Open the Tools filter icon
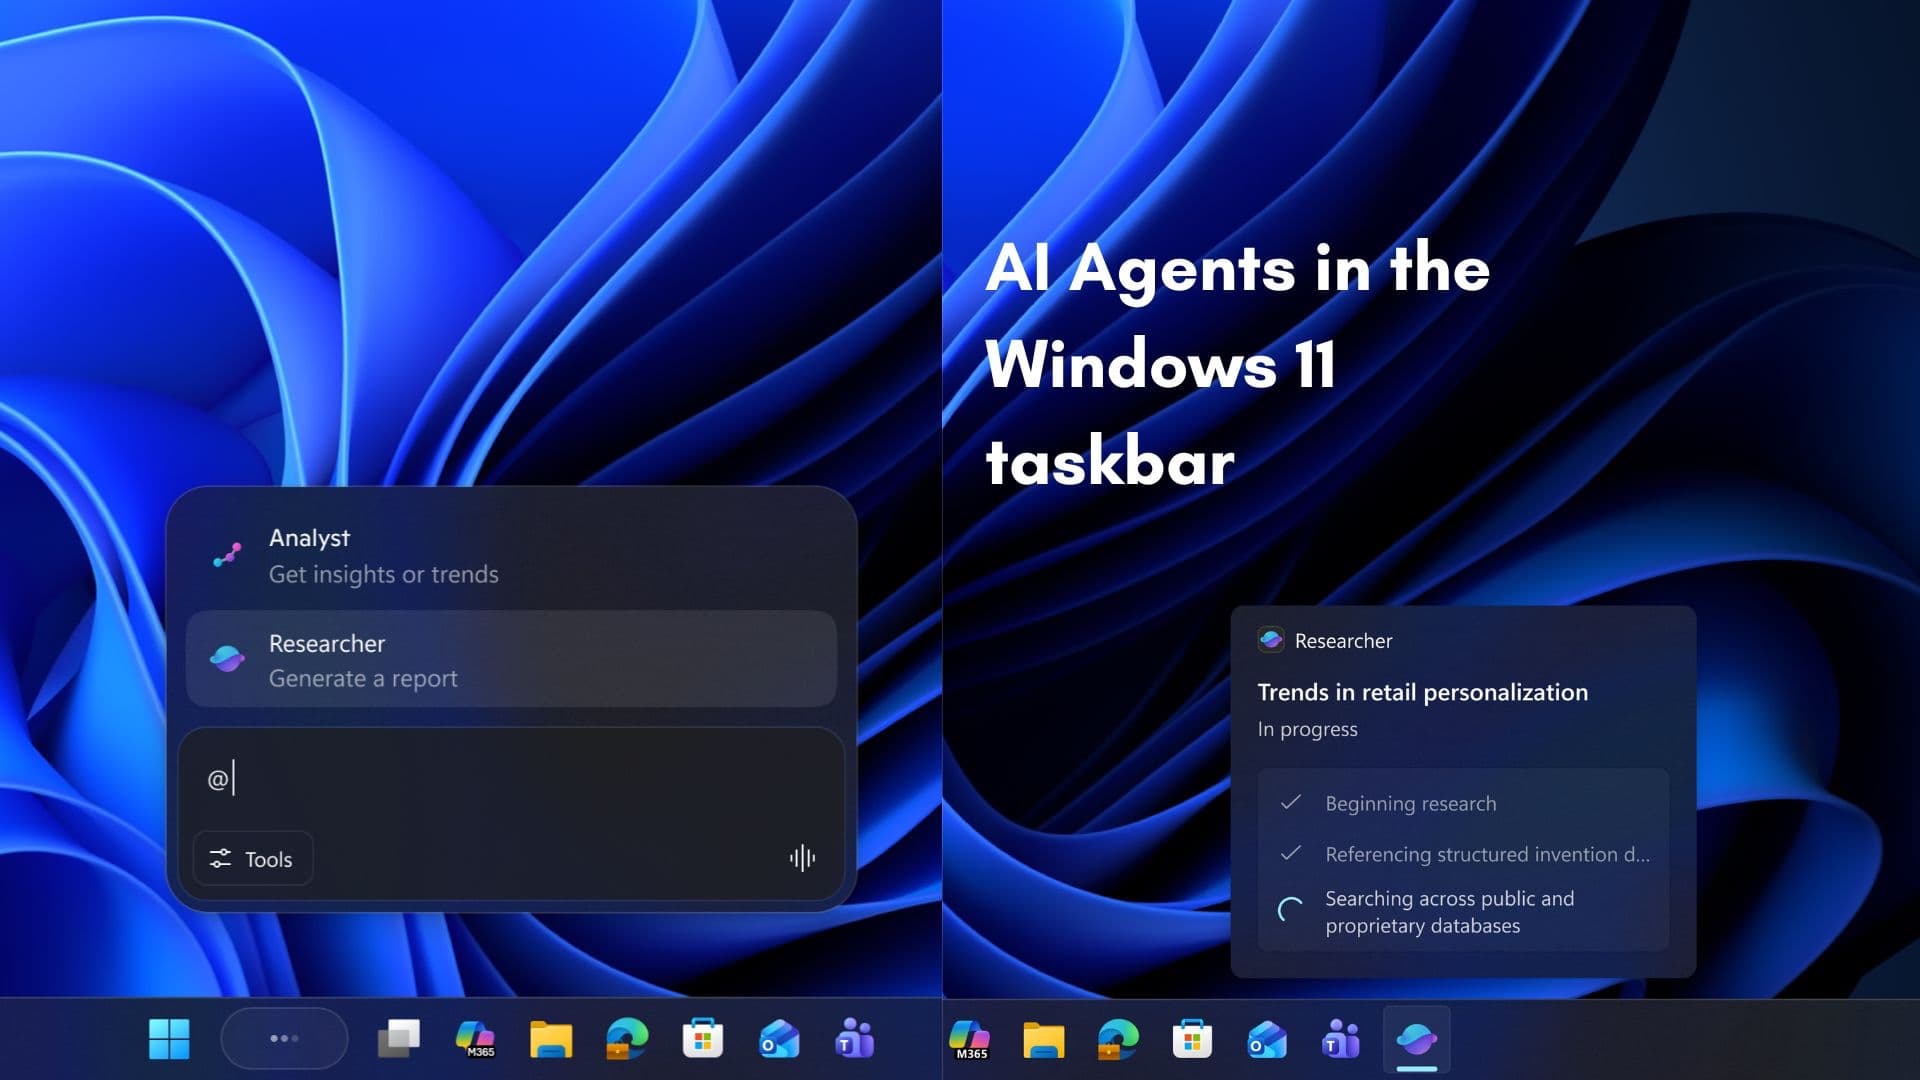The width and height of the screenshot is (1920, 1080). pyautogui.click(x=222, y=858)
